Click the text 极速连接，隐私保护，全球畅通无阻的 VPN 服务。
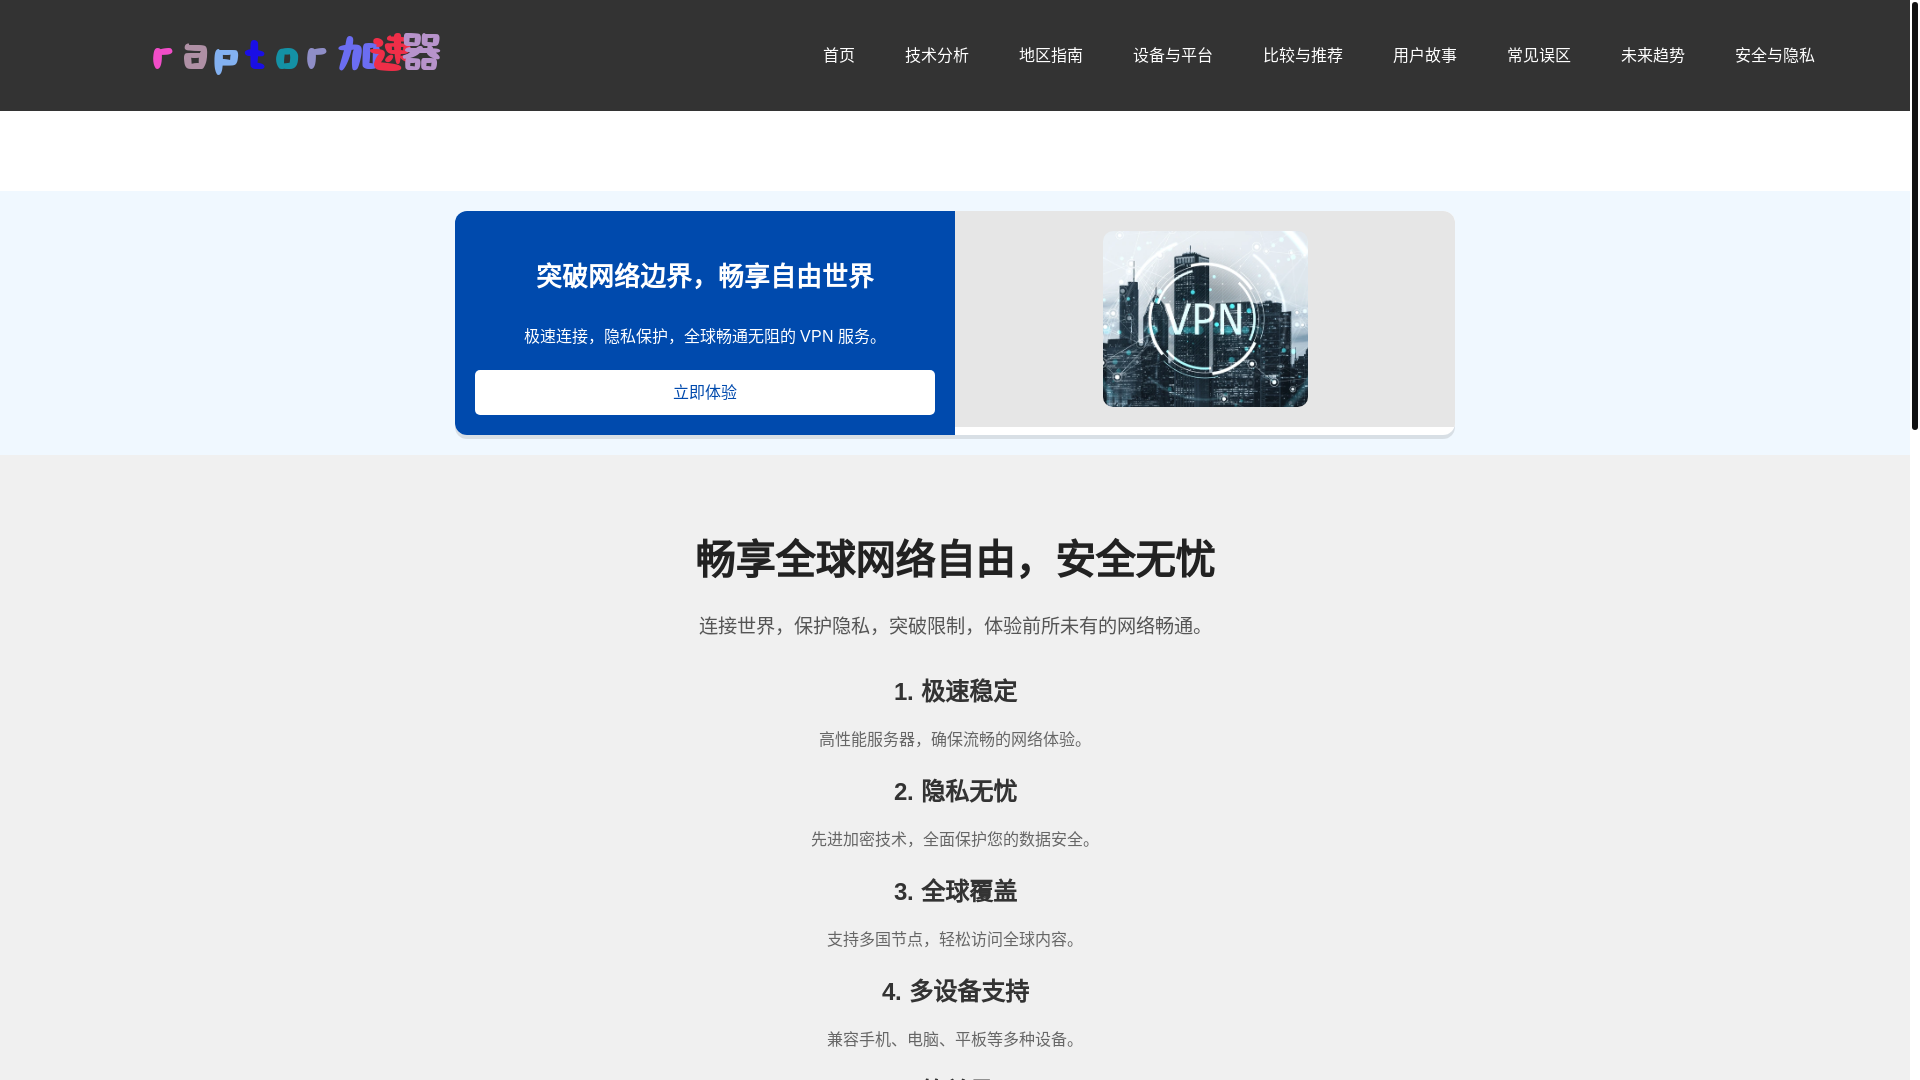The height and width of the screenshot is (1080, 1920). [x=705, y=336]
